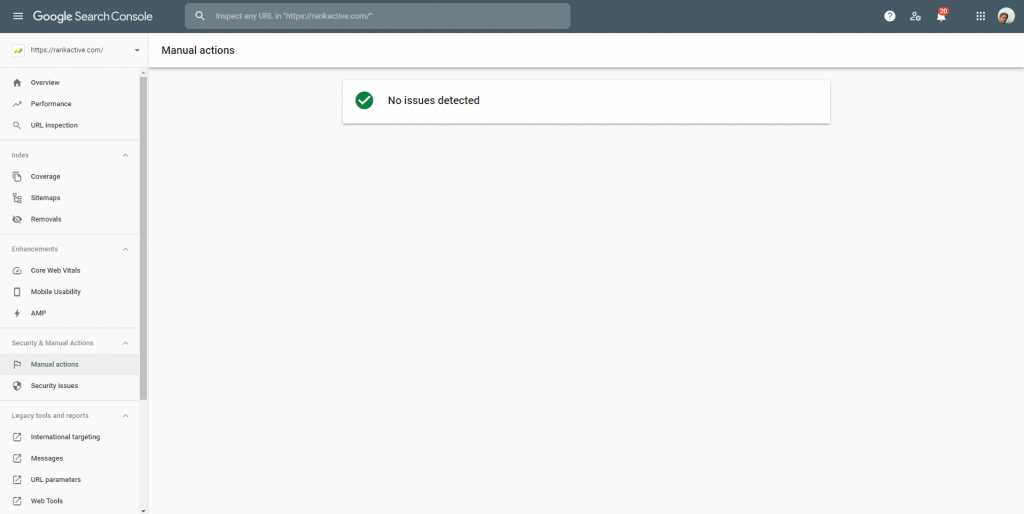
Task: Open Core Web Vitals report
Action: pos(69,270)
